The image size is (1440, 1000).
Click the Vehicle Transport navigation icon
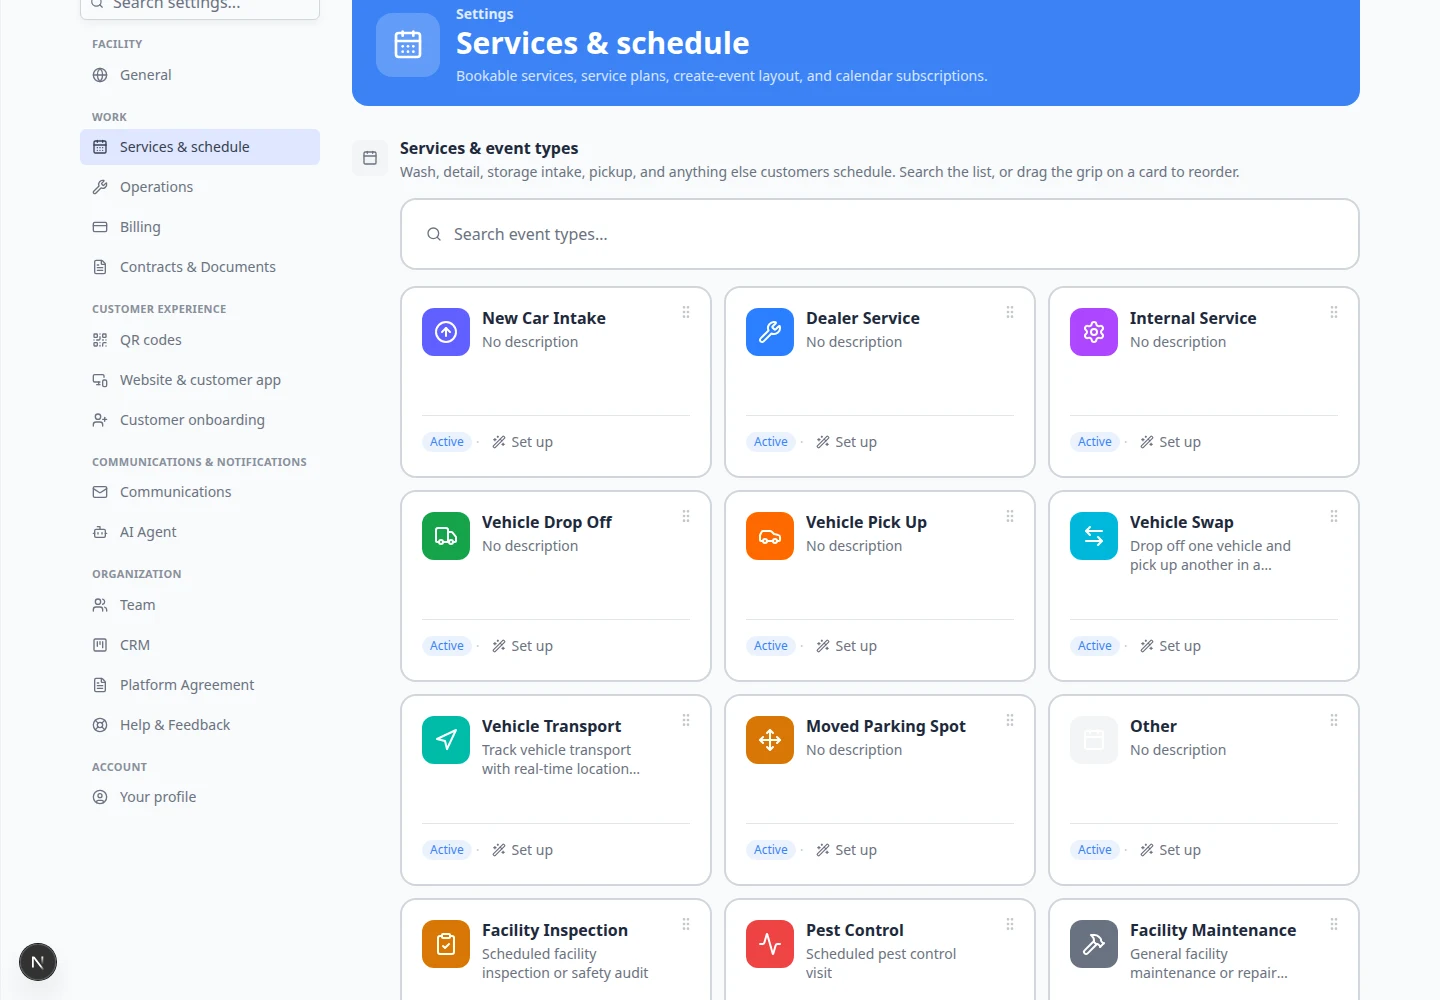click(446, 740)
